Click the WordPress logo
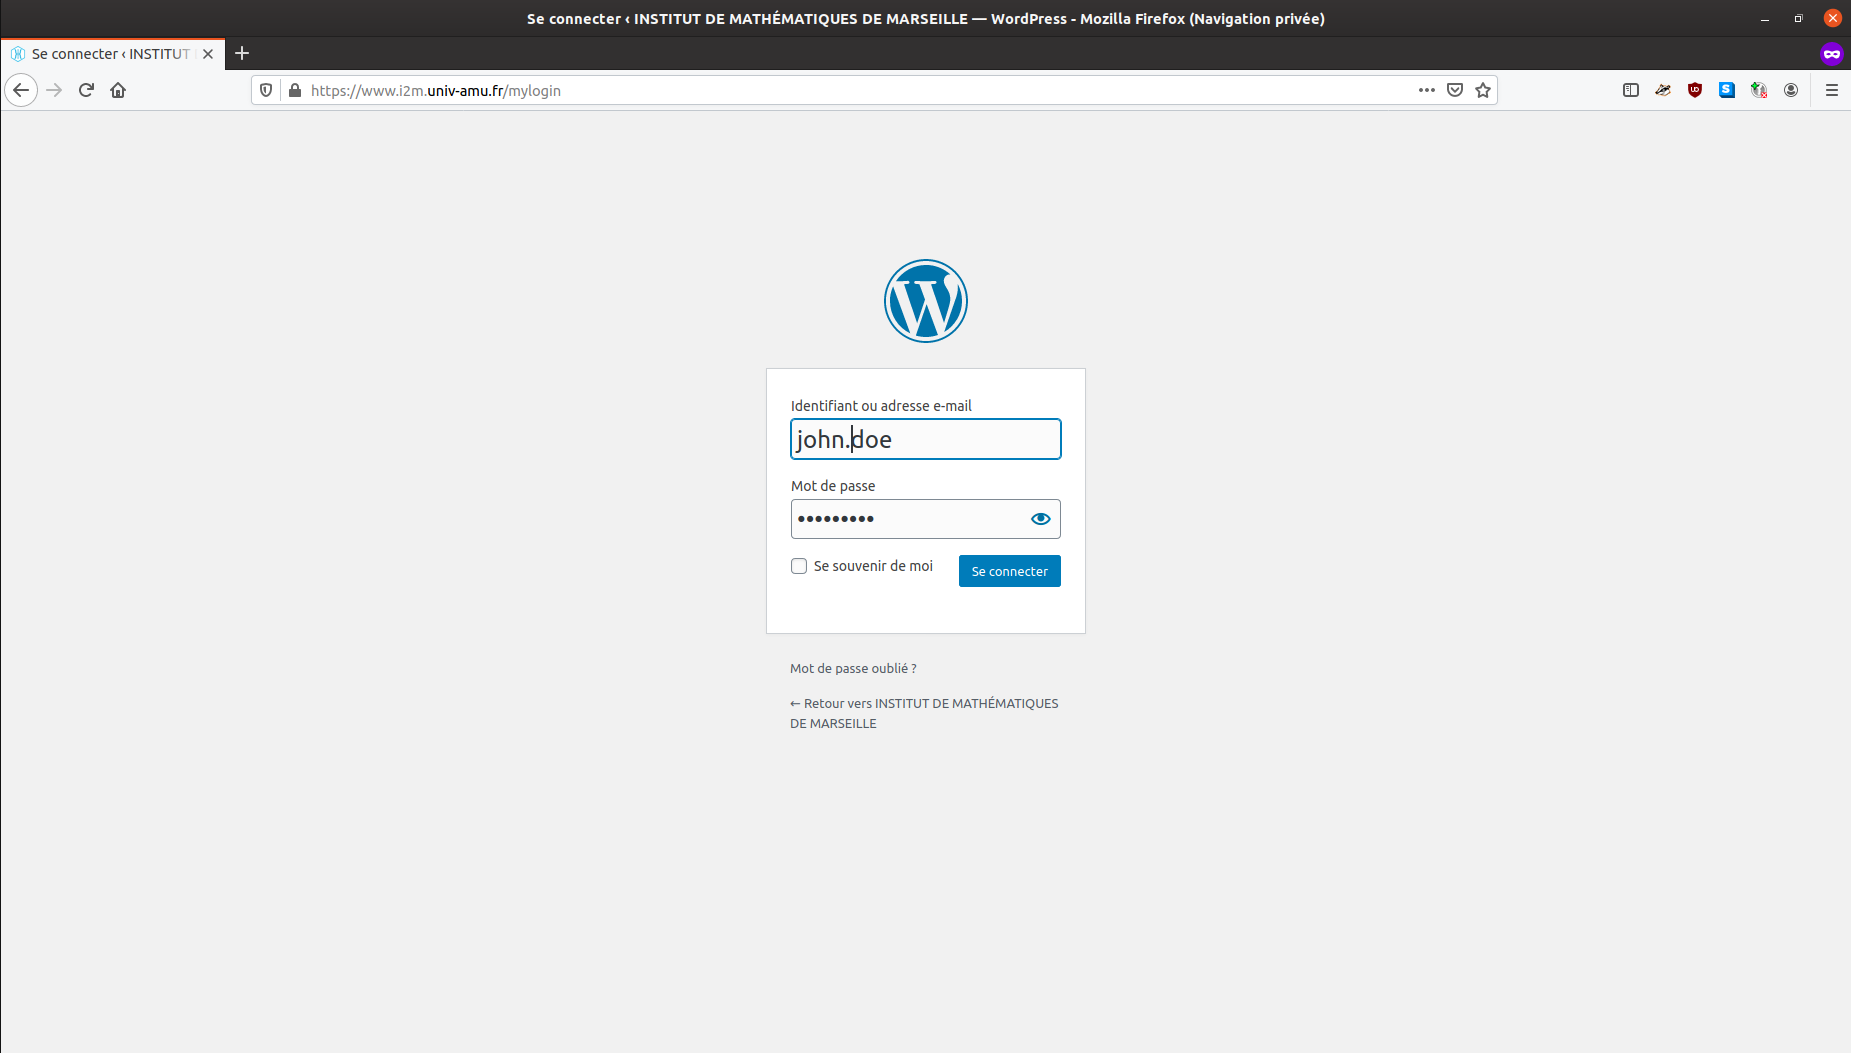The height and width of the screenshot is (1053, 1851). (x=926, y=301)
